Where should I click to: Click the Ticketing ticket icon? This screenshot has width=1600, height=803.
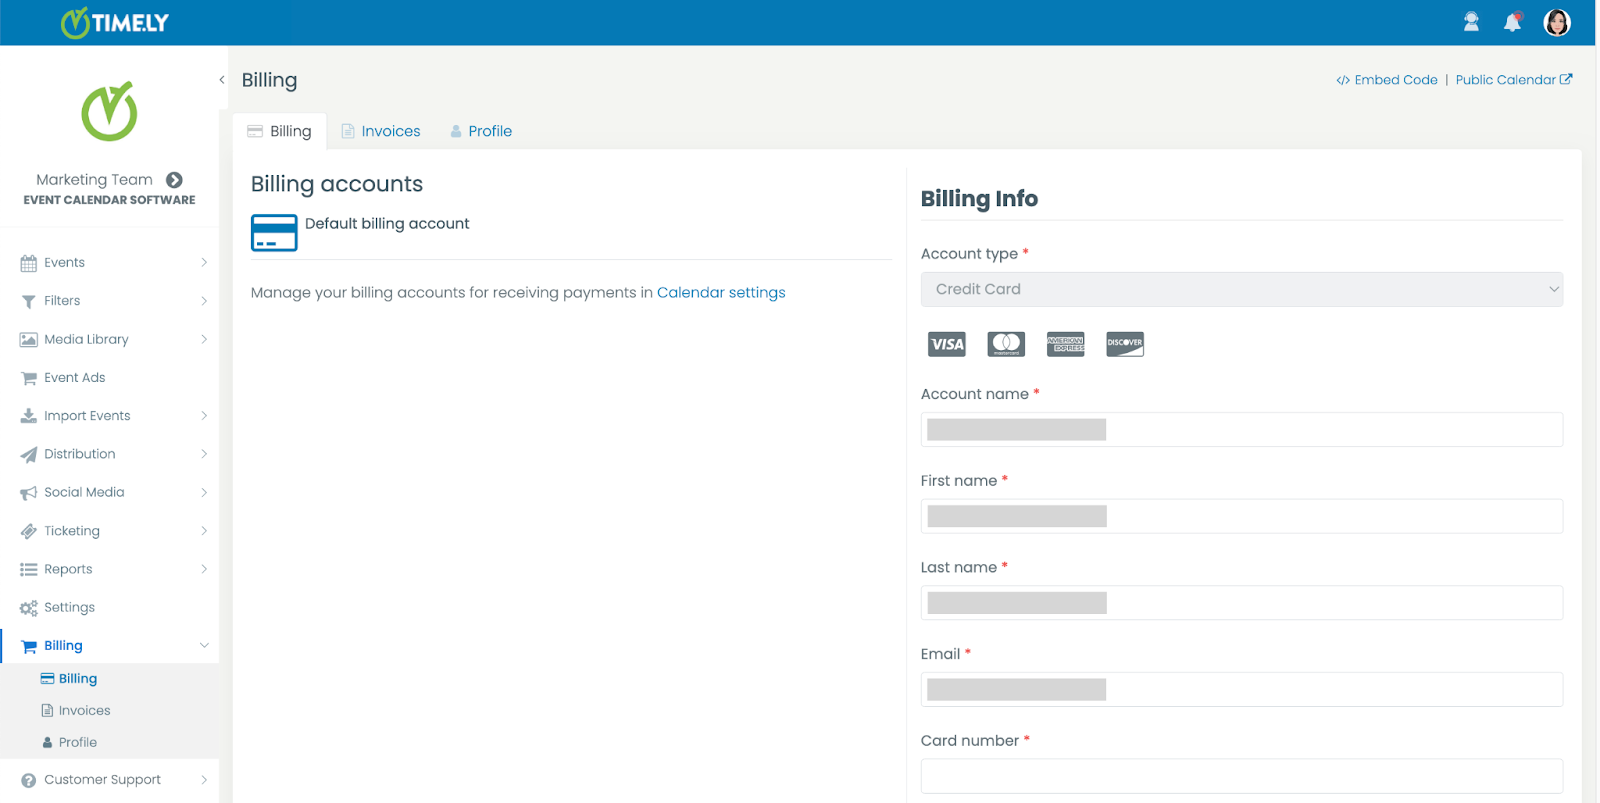pyautogui.click(x=29, y=531)
